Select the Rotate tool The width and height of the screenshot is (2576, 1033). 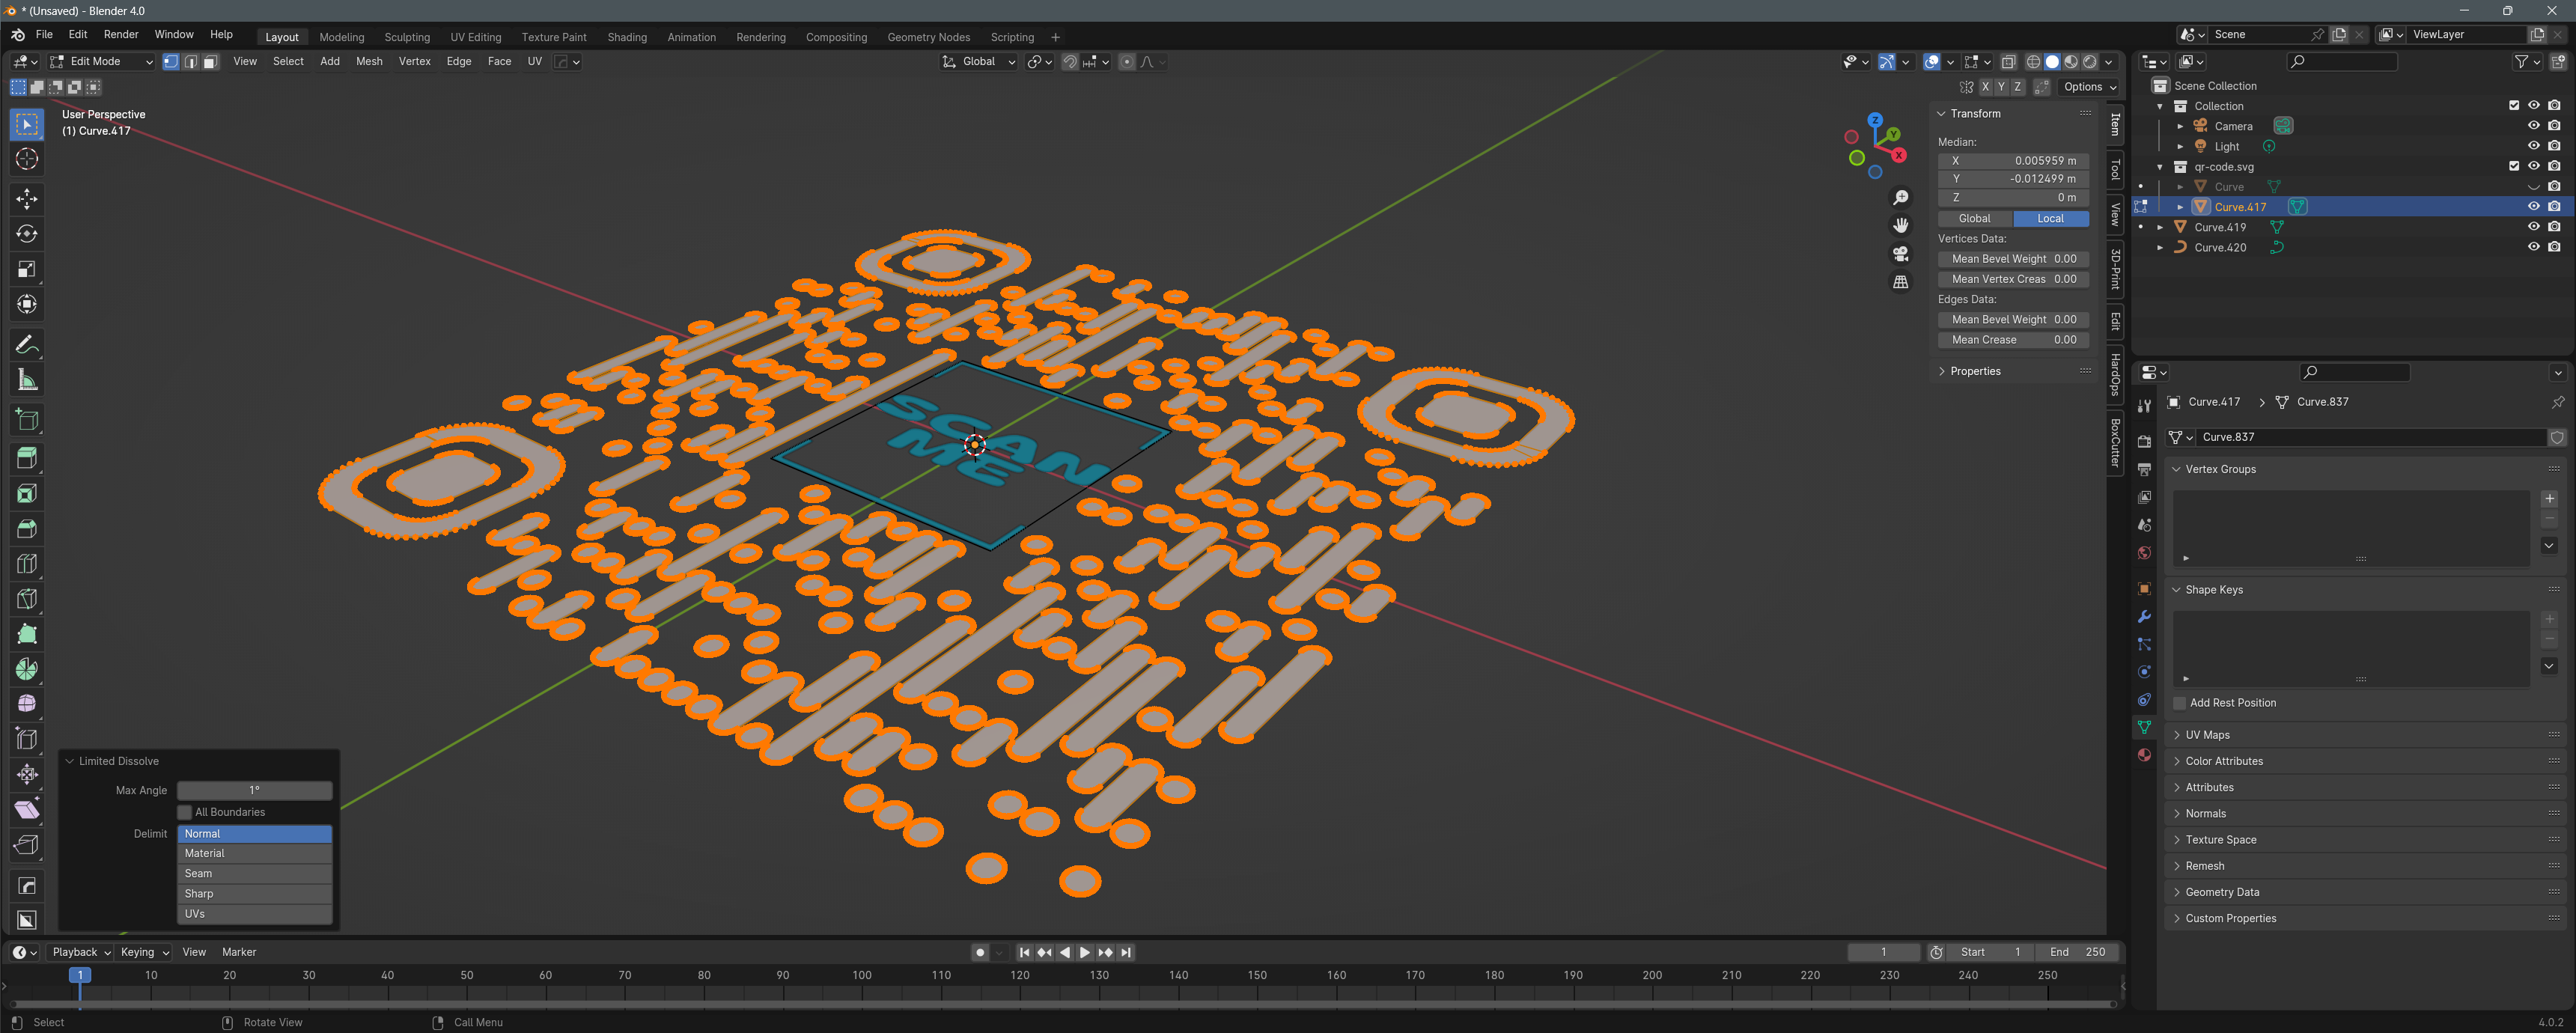pyautogui.click(x=27, y=234)
